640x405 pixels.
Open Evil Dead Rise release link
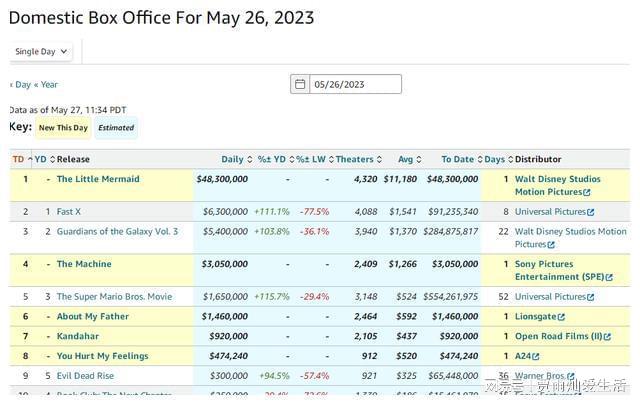(85, 376)
